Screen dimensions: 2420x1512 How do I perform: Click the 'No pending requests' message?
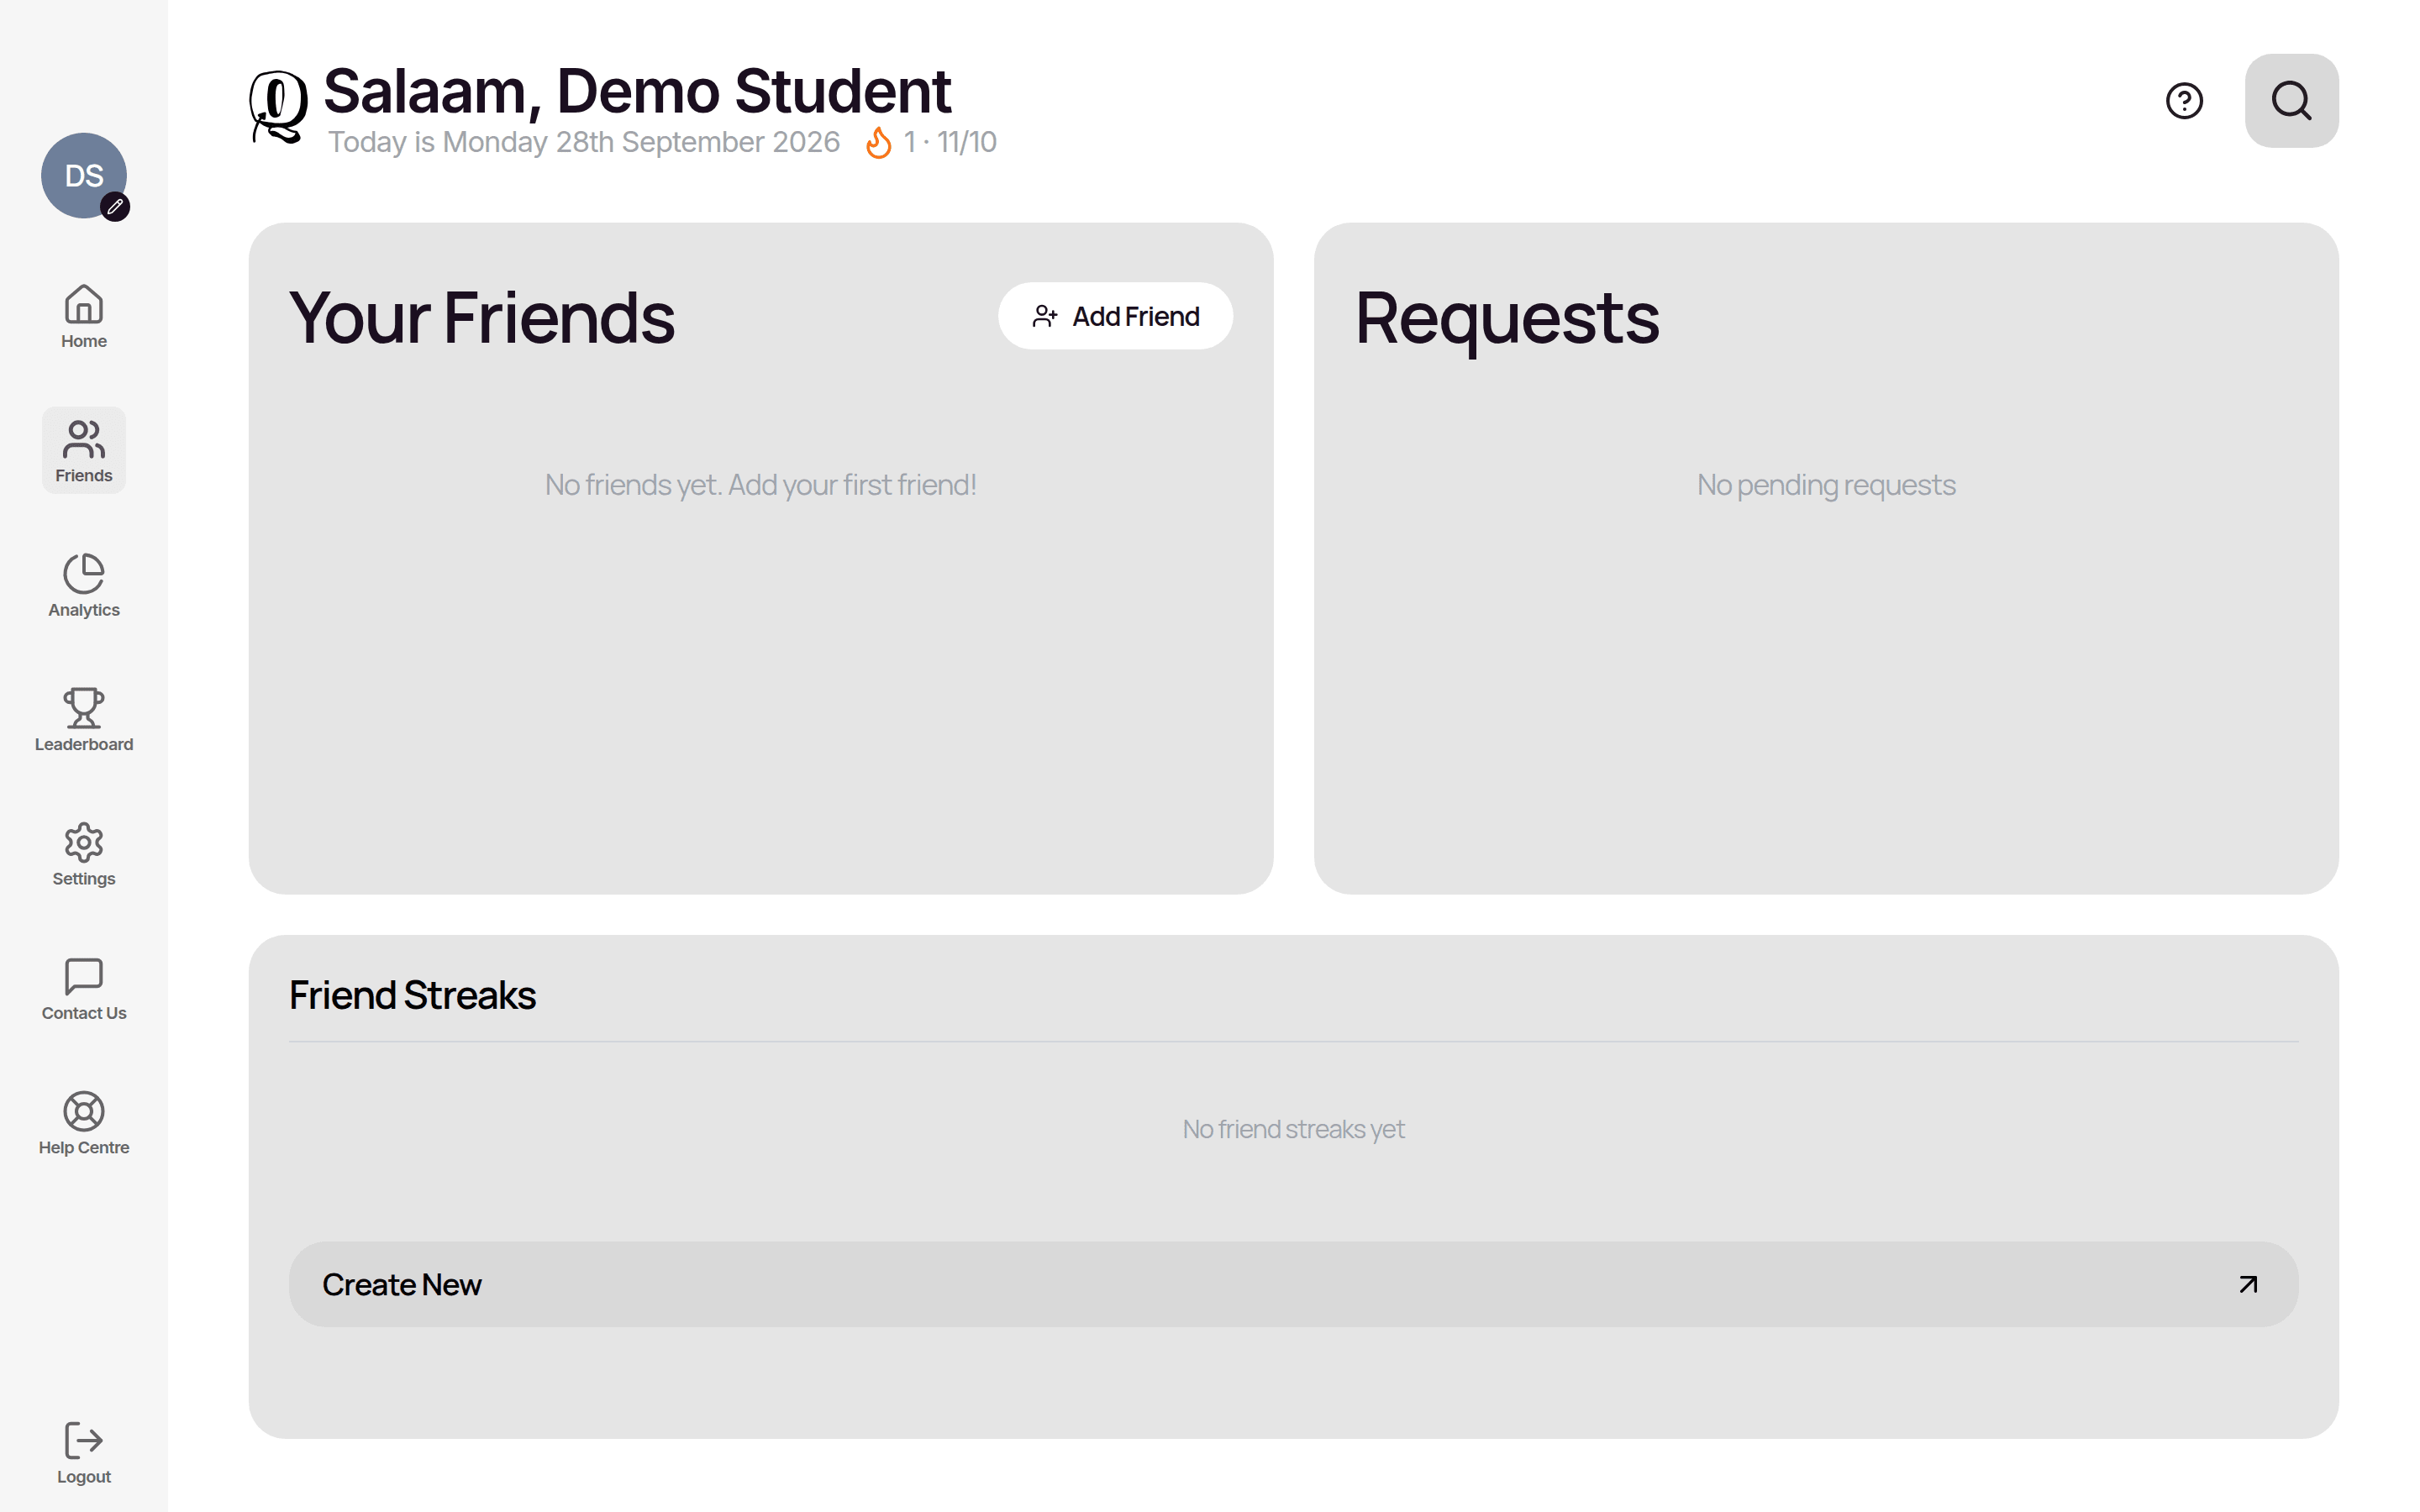(1826, 485)
